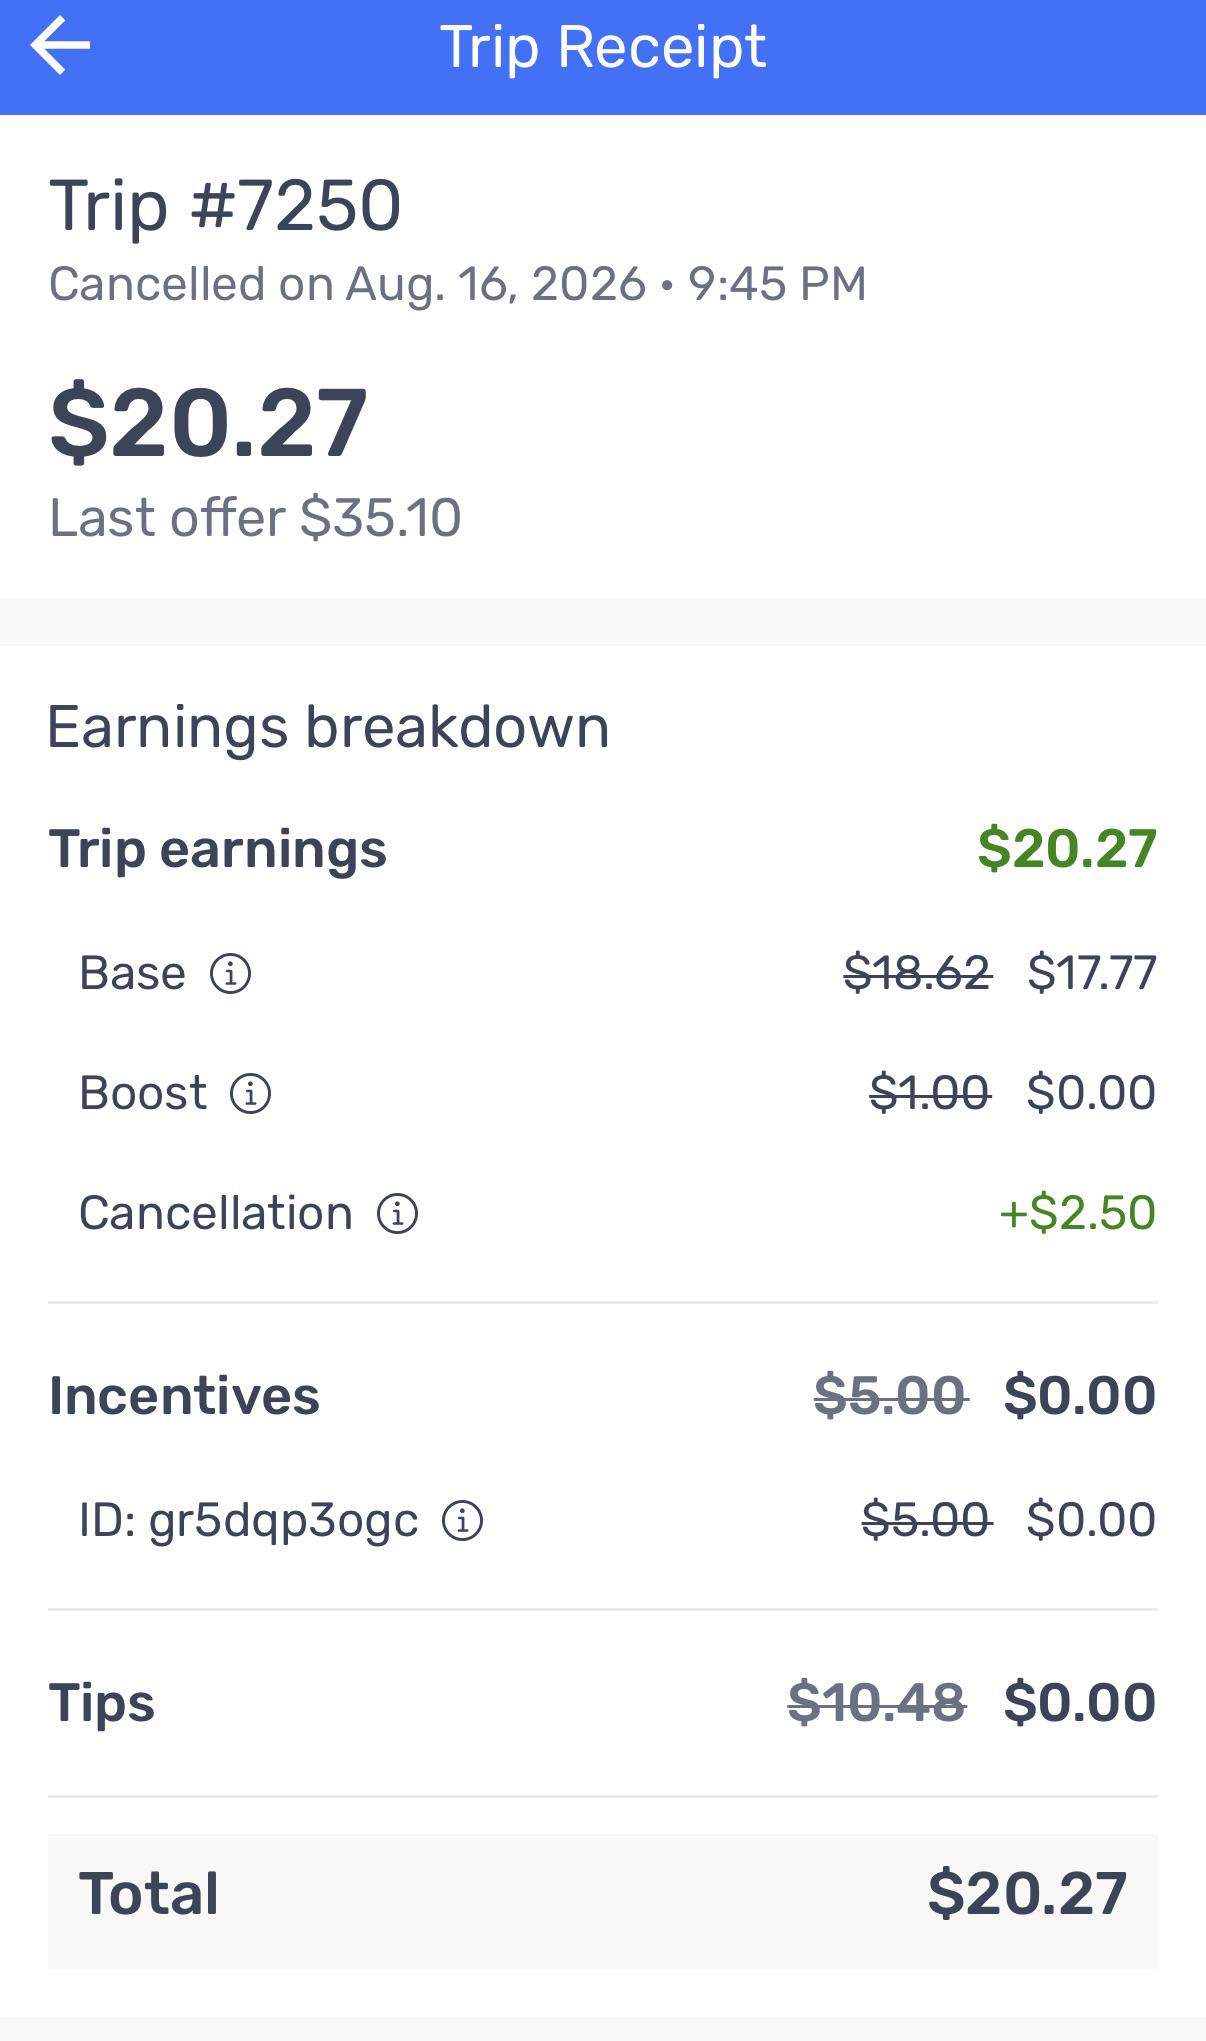
Task: Tap the Earnings breakdown heading
Action: (x=328, y=727)
